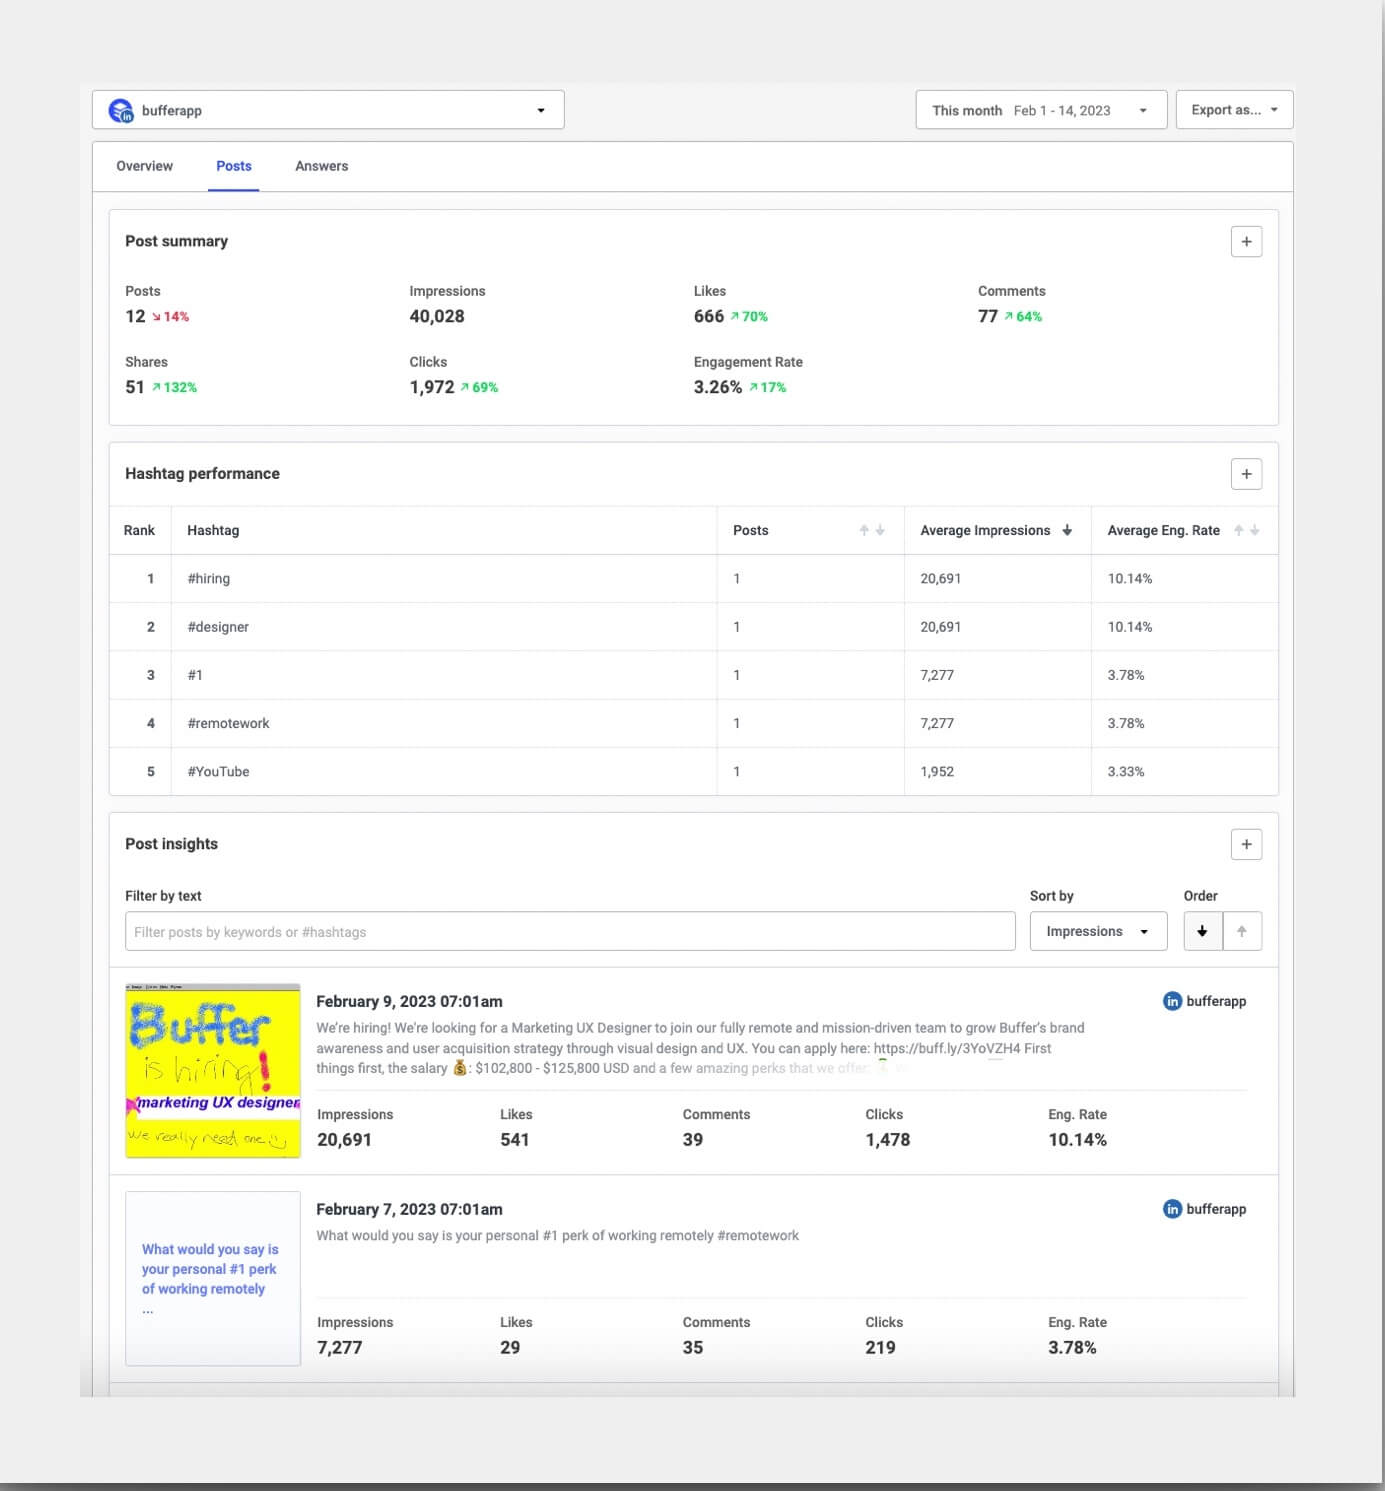Click 3.33% rate in #YouTube row
The image size is (1385, 1491).
pos(1126,771)
